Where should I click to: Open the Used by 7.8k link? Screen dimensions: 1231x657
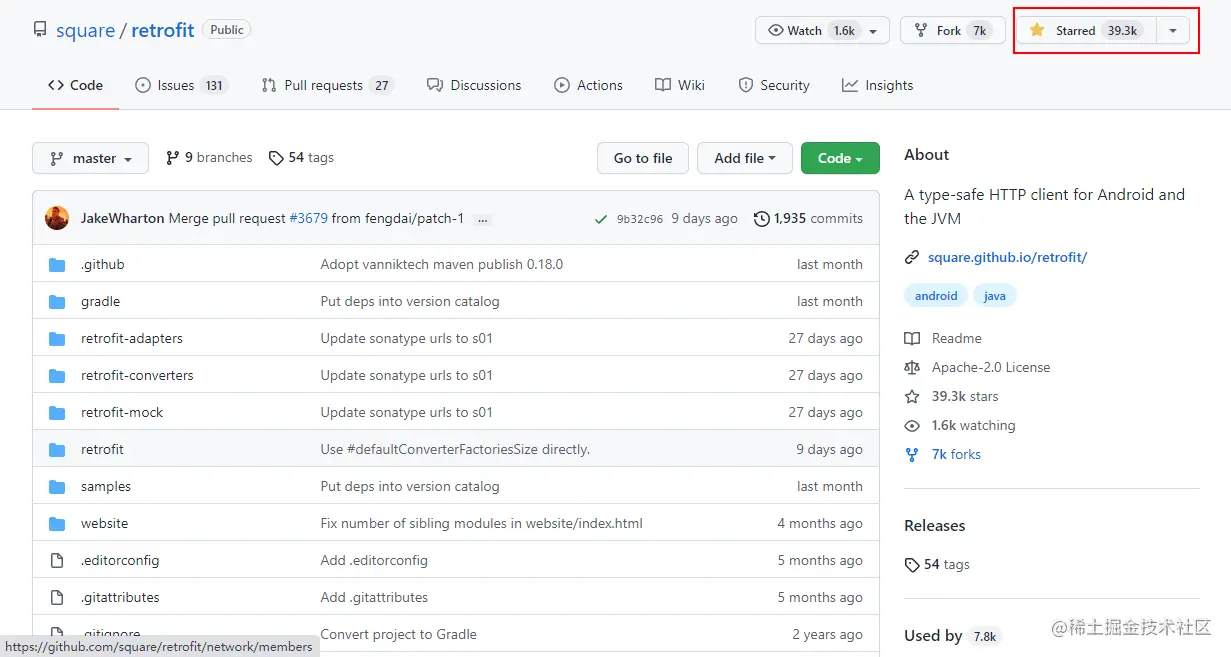951,636
